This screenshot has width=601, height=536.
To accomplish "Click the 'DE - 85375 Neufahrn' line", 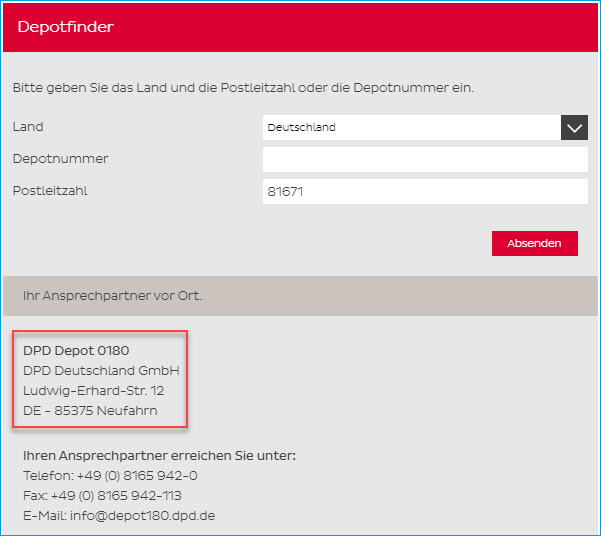I will coord(90,411).
